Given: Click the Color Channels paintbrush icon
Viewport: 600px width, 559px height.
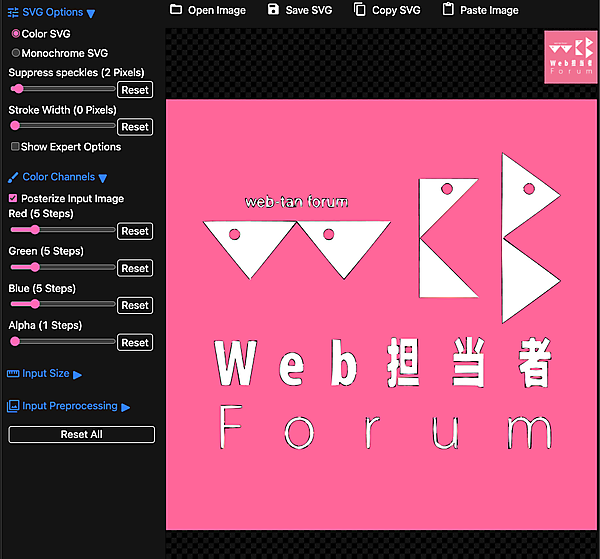Looking at the screenshot, I should (x=13, y=177).
